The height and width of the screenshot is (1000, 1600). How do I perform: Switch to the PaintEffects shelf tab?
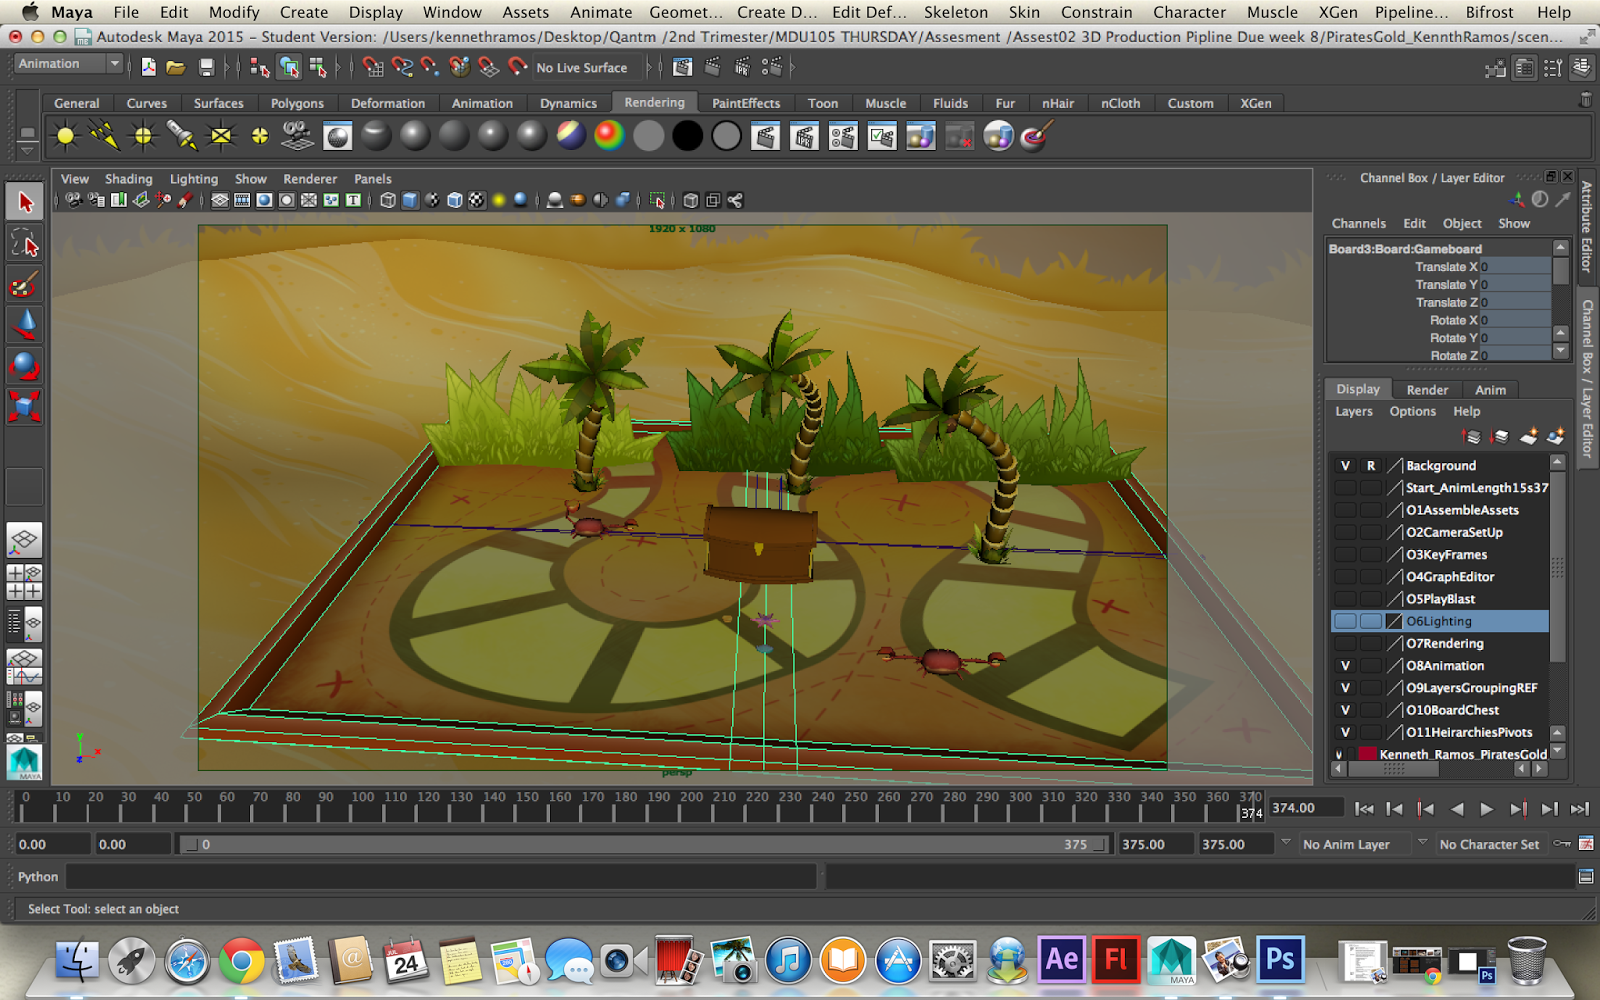[746, 103]
